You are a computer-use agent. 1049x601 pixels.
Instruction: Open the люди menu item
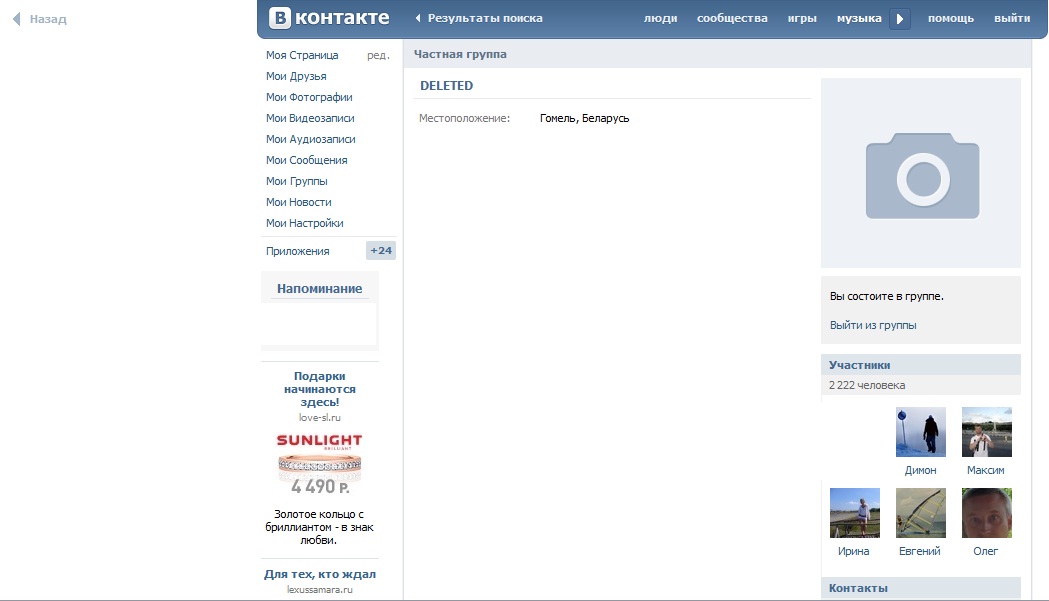click(x=660, y=18)
